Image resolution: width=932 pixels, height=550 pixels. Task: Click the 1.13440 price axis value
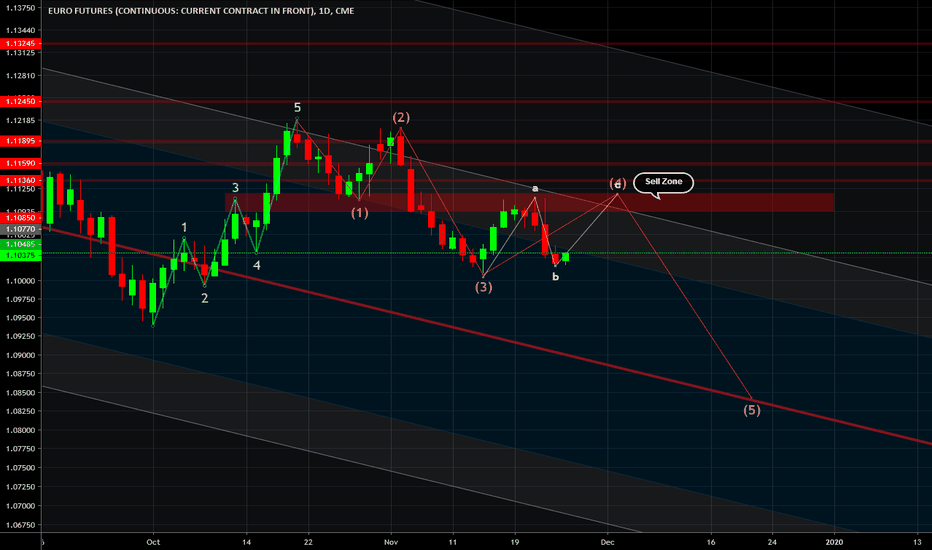(x=20, y=30)
